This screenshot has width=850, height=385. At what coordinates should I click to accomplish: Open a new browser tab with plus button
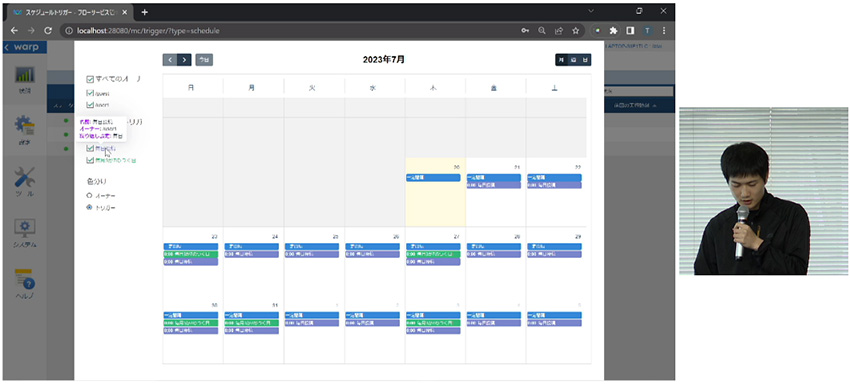point(144,12)
